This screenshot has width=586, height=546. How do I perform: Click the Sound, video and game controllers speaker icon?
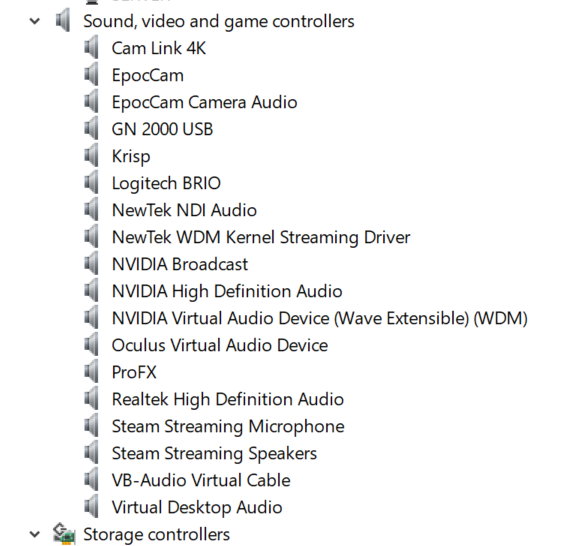[63, 20]
